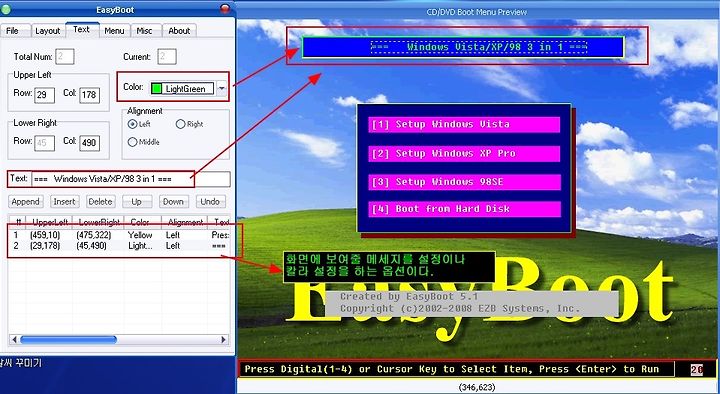Open the Color dropdown arrow
Screen dimensions: 720x394
tap(222, 88)
